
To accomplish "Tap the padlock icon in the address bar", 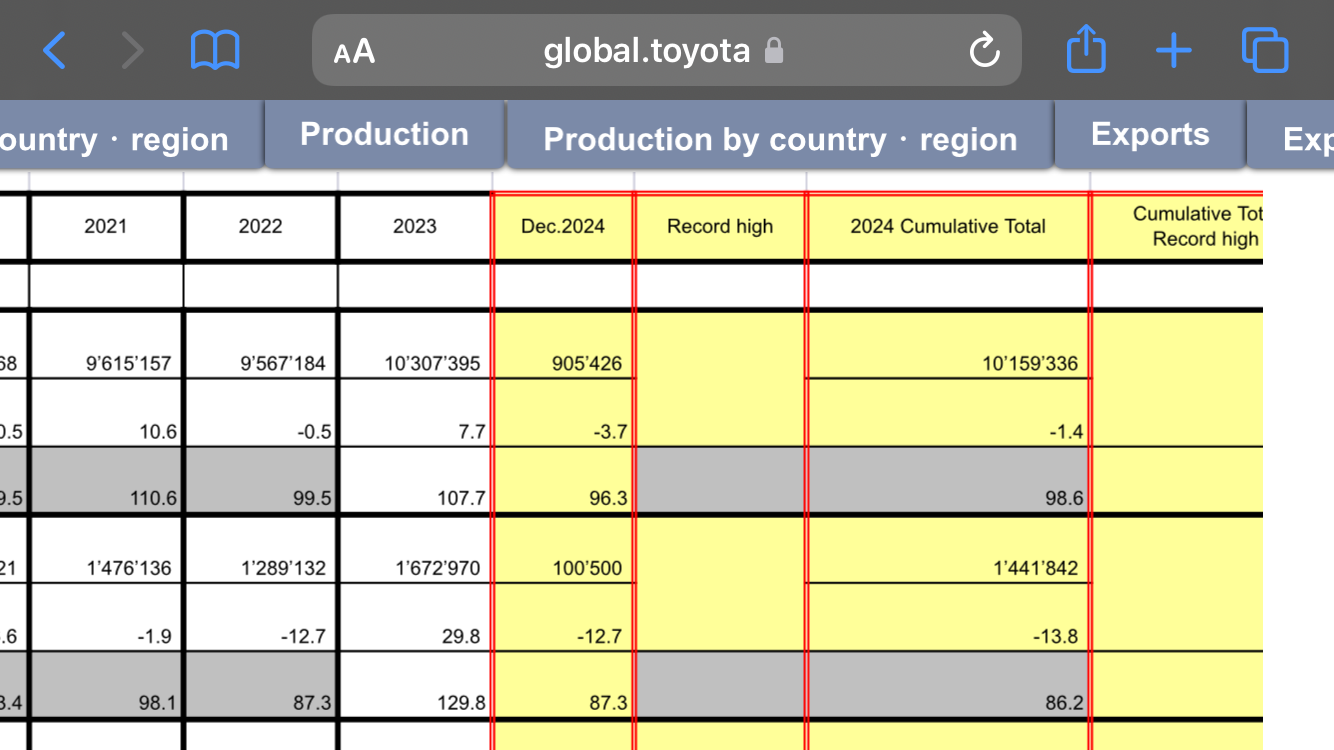I will [x=773, y=51].
